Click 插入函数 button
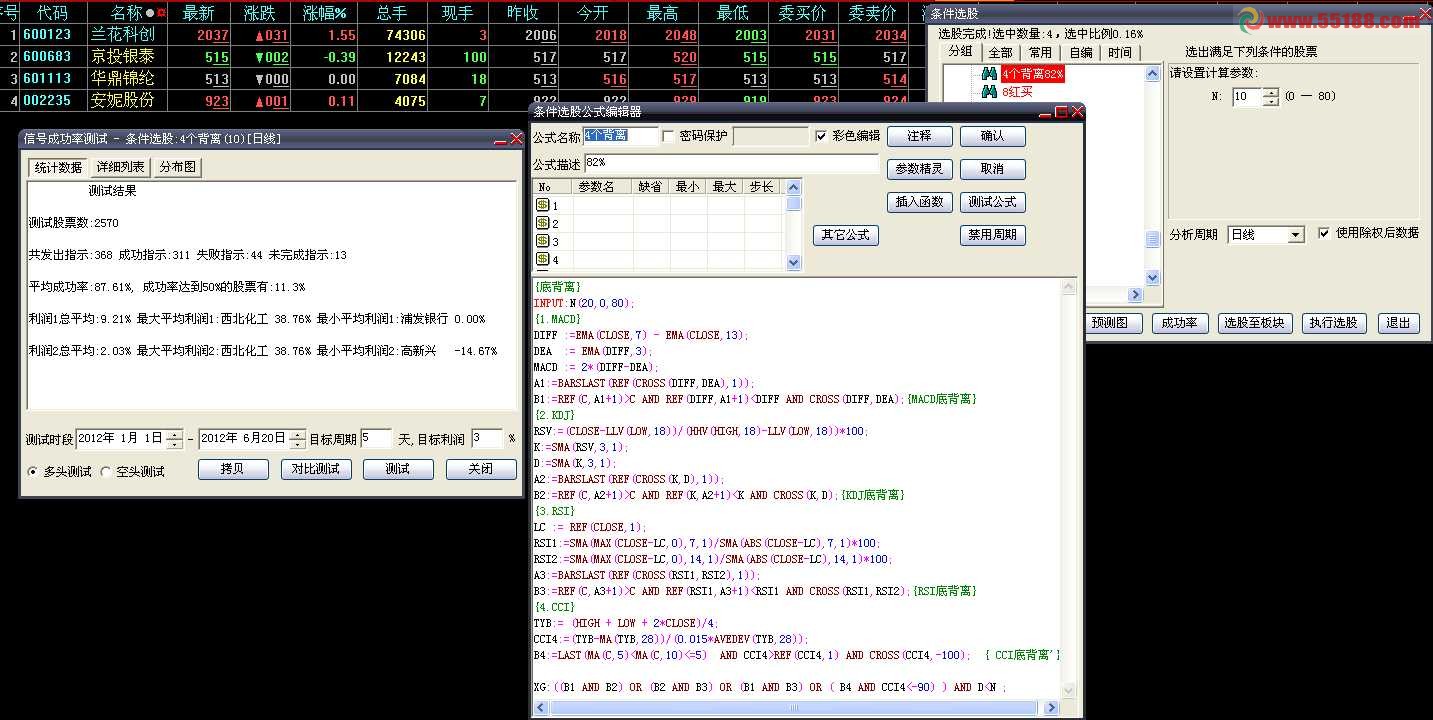 pos(920,202)
